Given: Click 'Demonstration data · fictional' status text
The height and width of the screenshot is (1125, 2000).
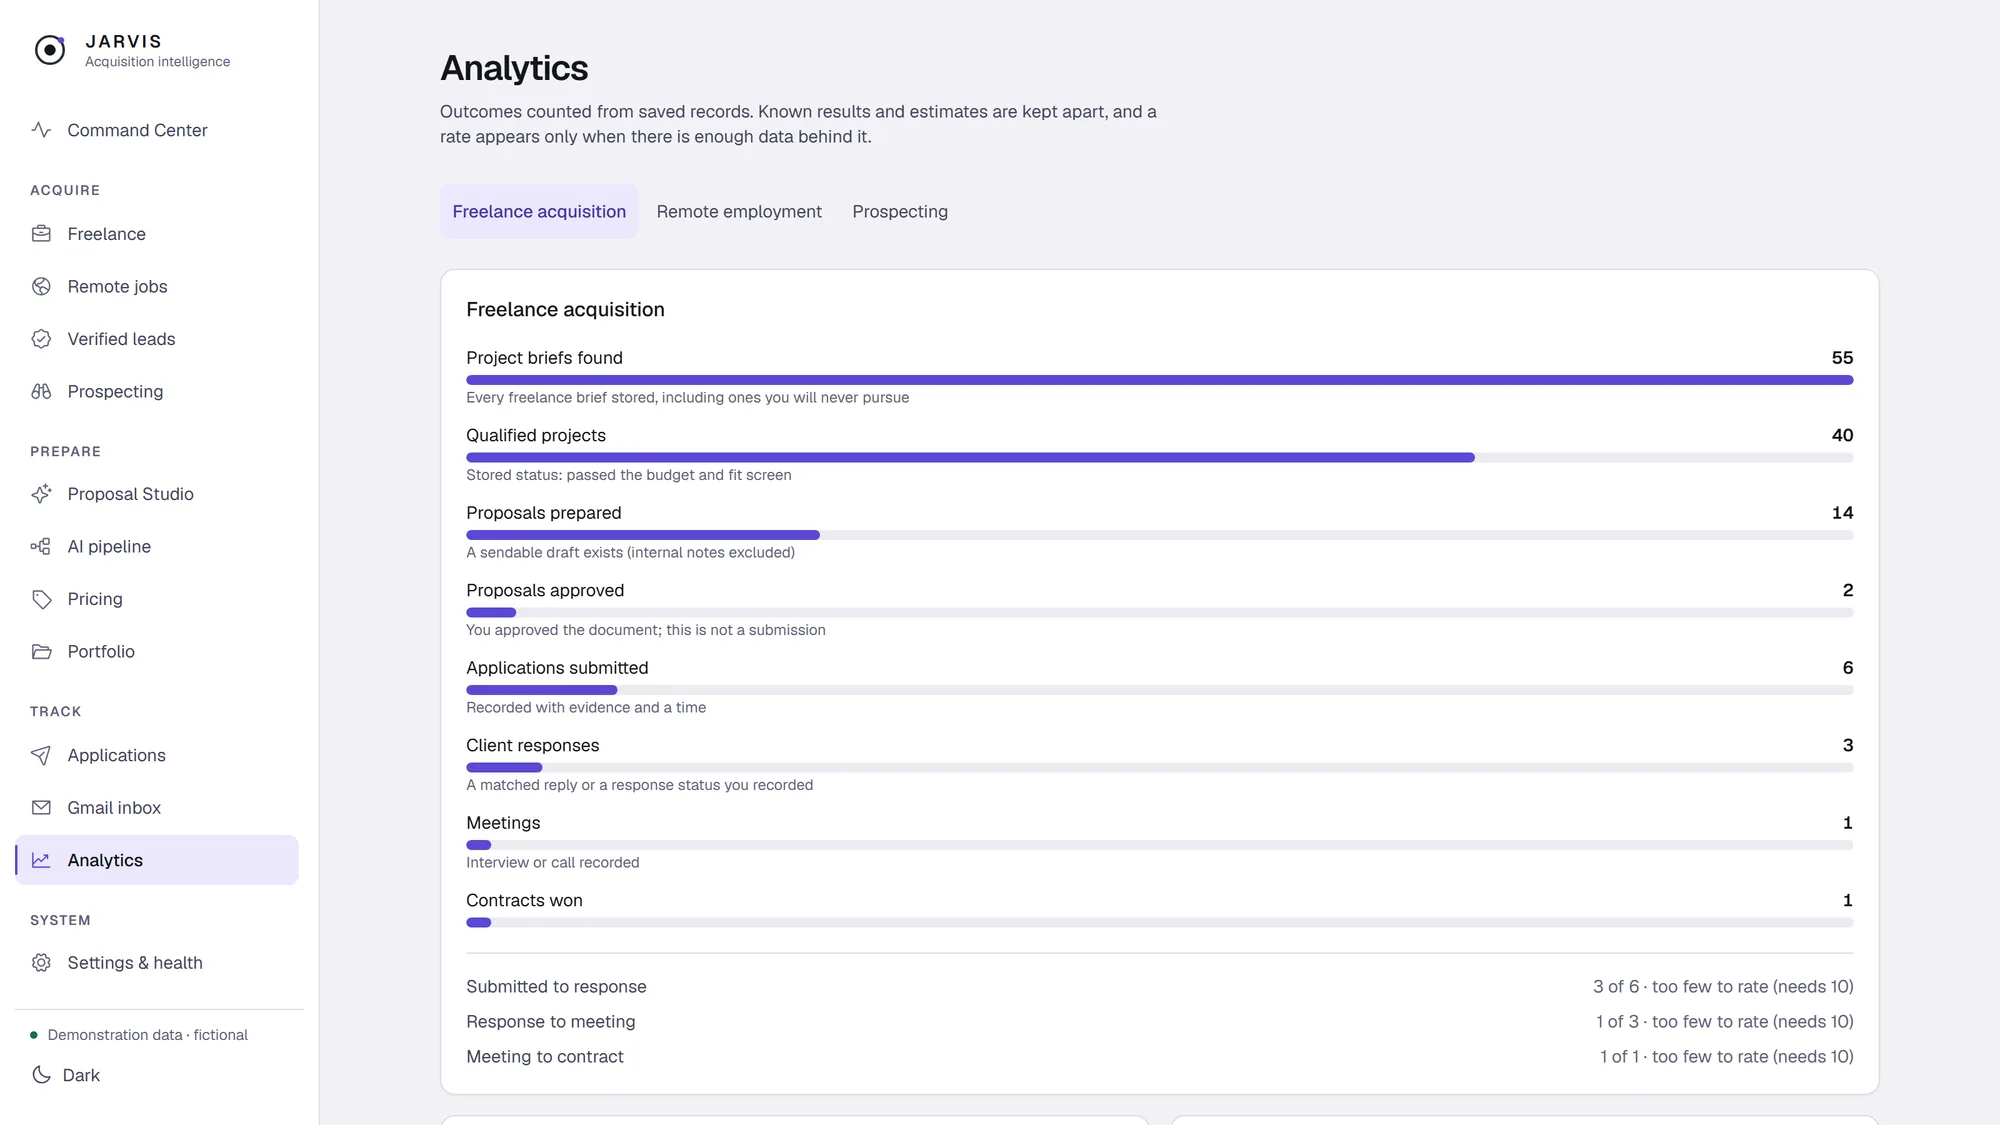Looking at the screenshot, I should (x=147, y=1035).
